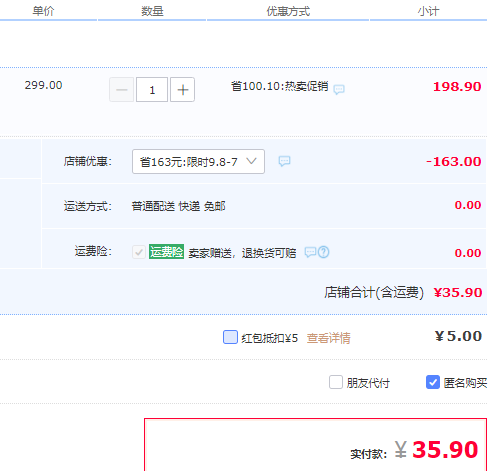Click the dropdown arrow in the 店铺优惠 selector

(251, 161)
